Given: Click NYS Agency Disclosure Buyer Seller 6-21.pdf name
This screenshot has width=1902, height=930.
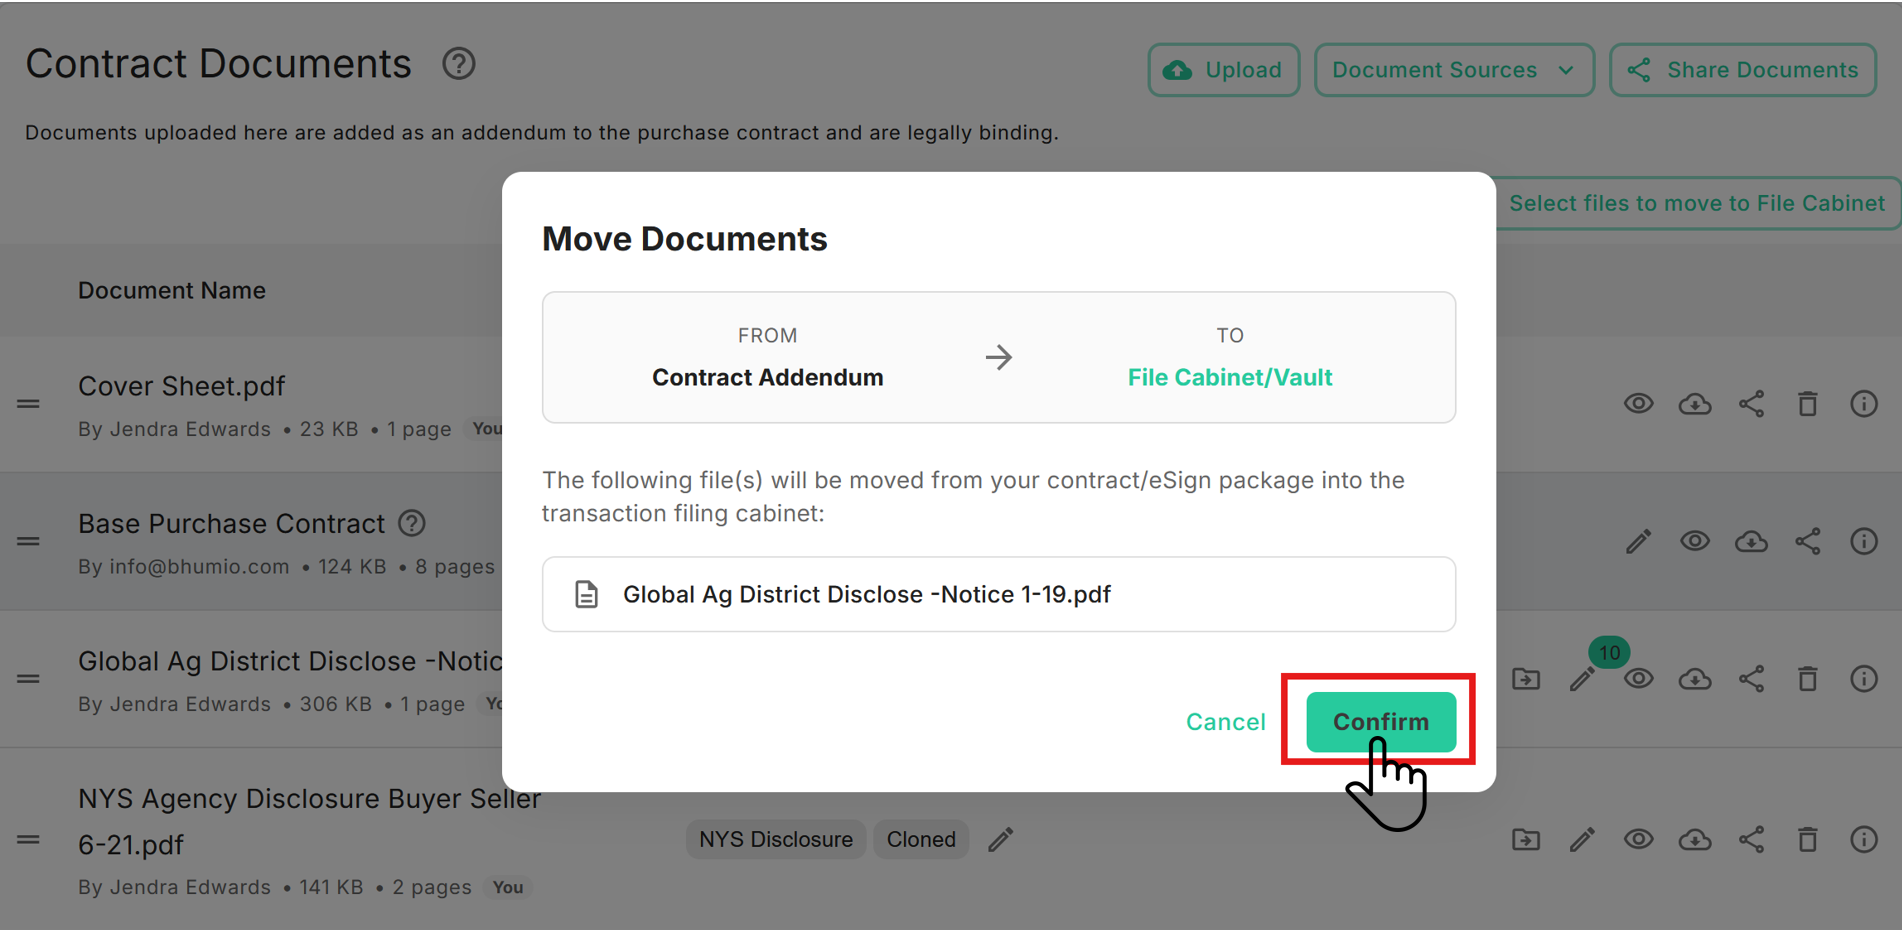Looking at the screenshot, I should coord(309,821).
